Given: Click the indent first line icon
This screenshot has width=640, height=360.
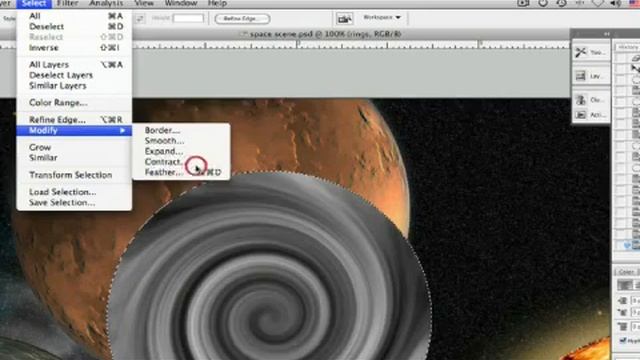Looking at the screenshot, I should 622,312.
